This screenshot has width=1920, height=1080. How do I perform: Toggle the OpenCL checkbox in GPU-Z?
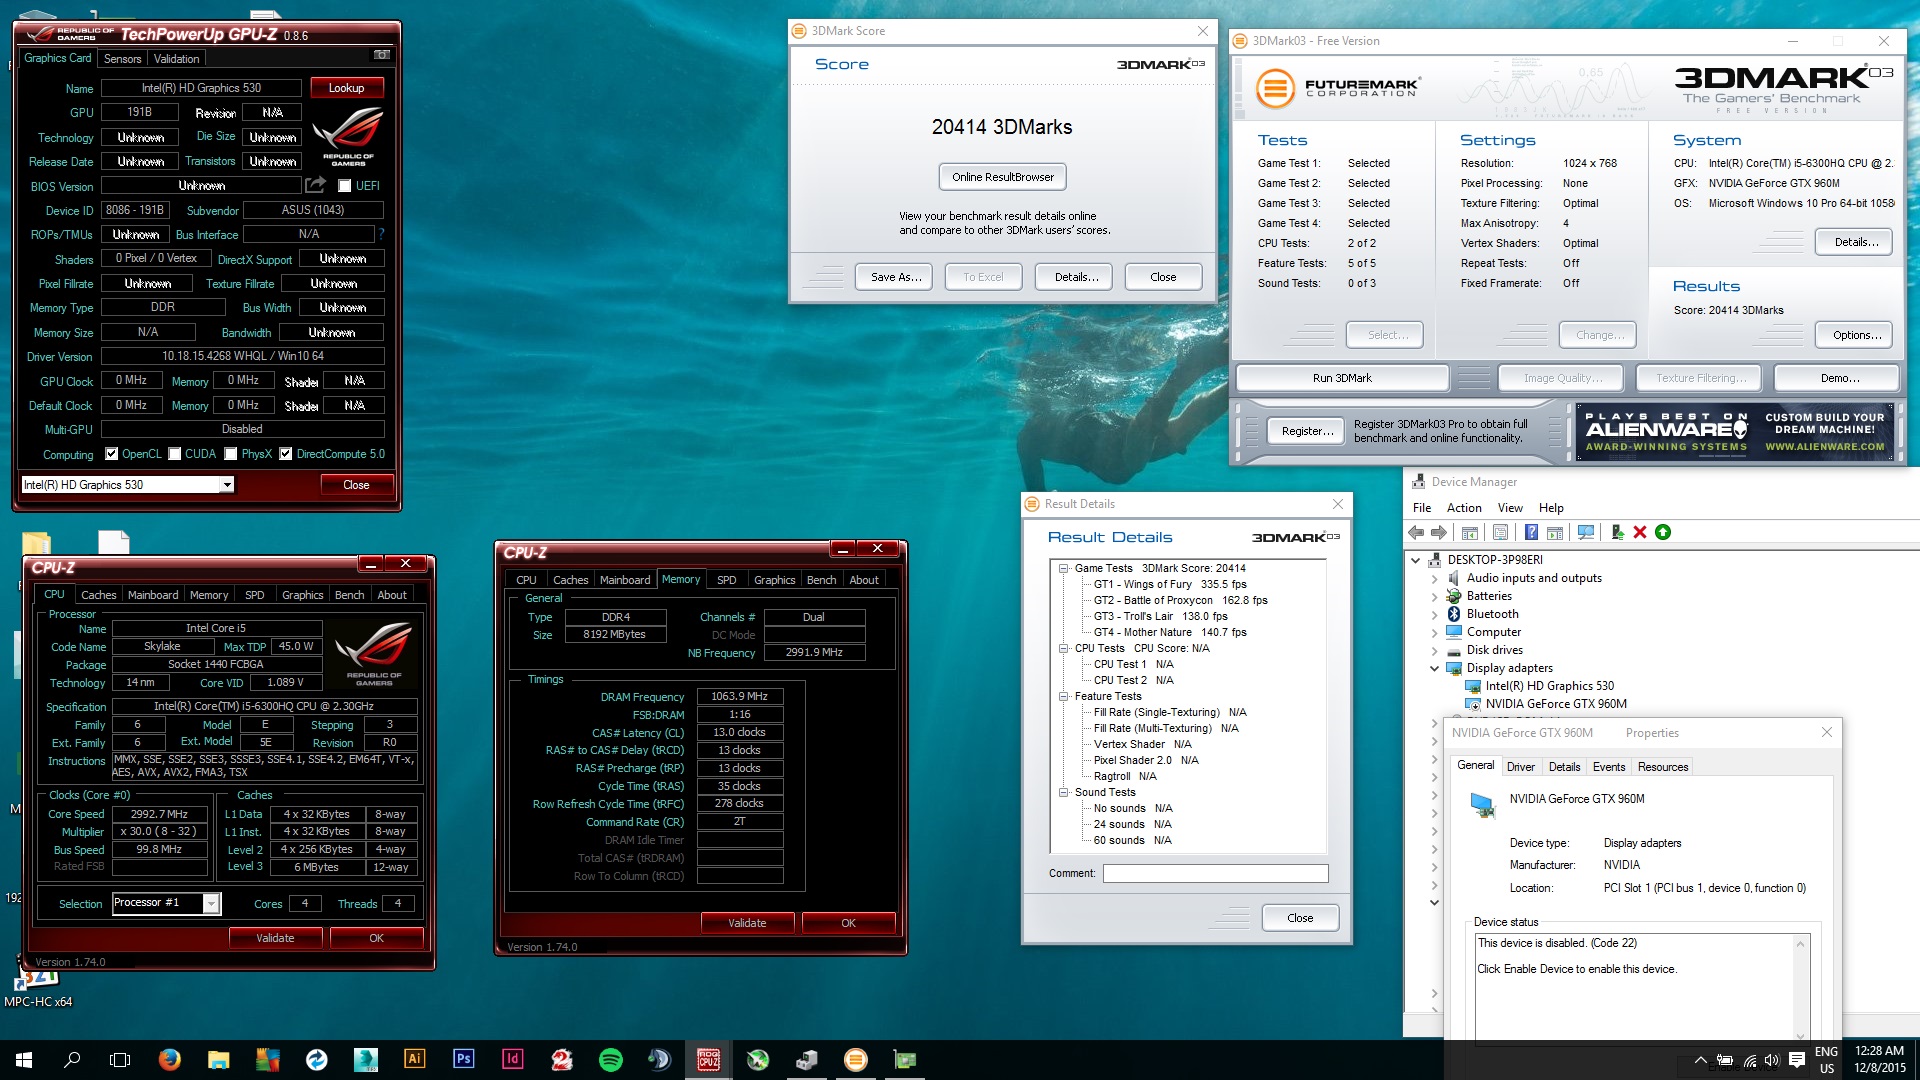(x=111, y=454)
